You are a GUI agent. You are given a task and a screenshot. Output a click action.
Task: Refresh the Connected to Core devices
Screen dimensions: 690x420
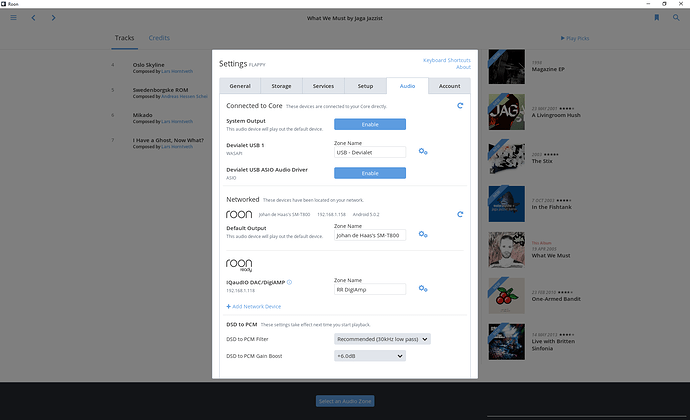(460, 106)
